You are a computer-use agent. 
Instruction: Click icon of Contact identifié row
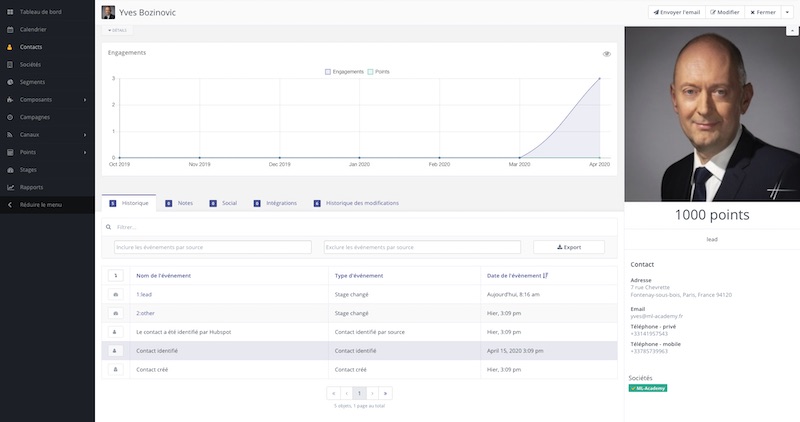[x=115, y=351]
